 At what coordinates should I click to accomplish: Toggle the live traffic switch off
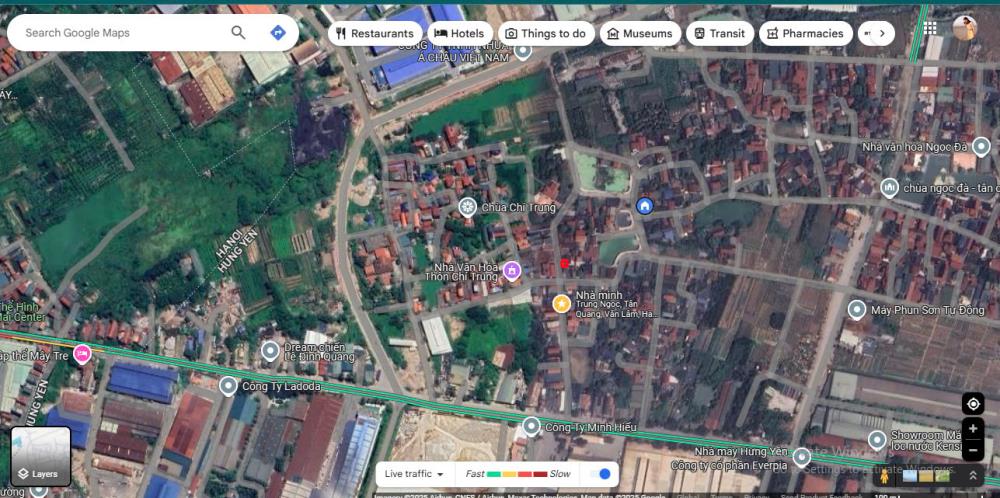(x=600, y=474)
